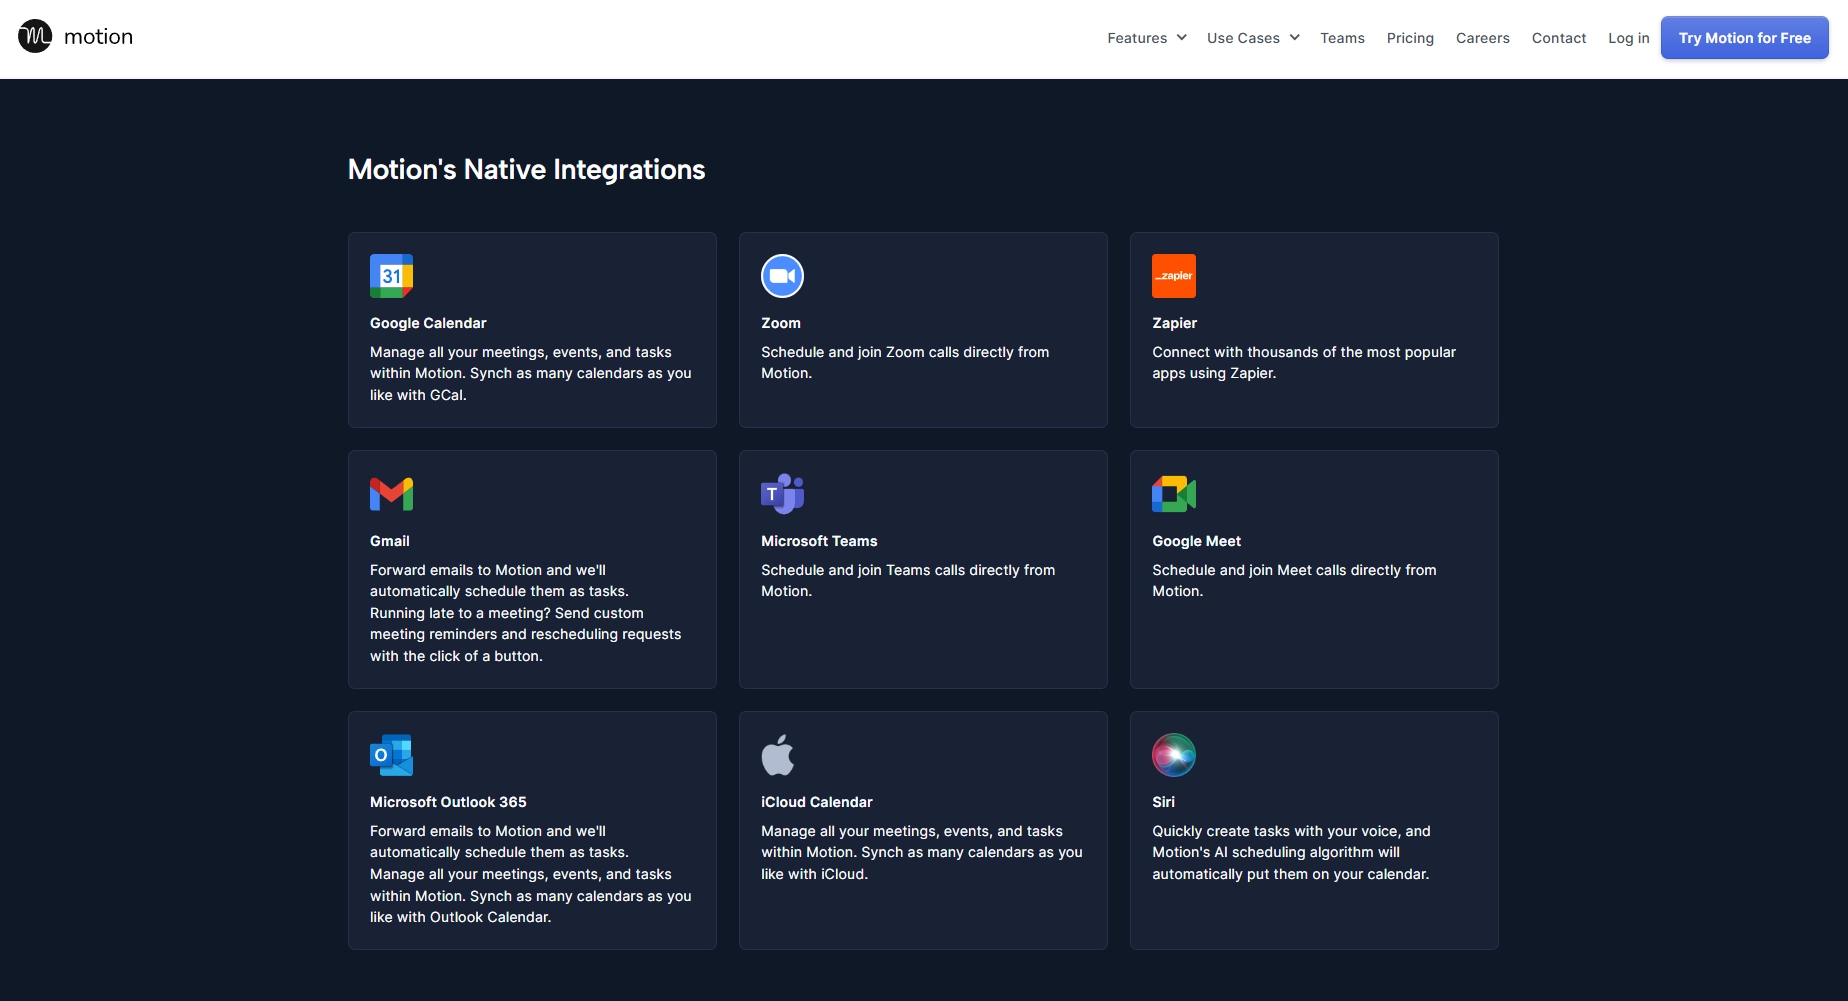Click 'like with Outlook Calendar.' text

[460, 917]
